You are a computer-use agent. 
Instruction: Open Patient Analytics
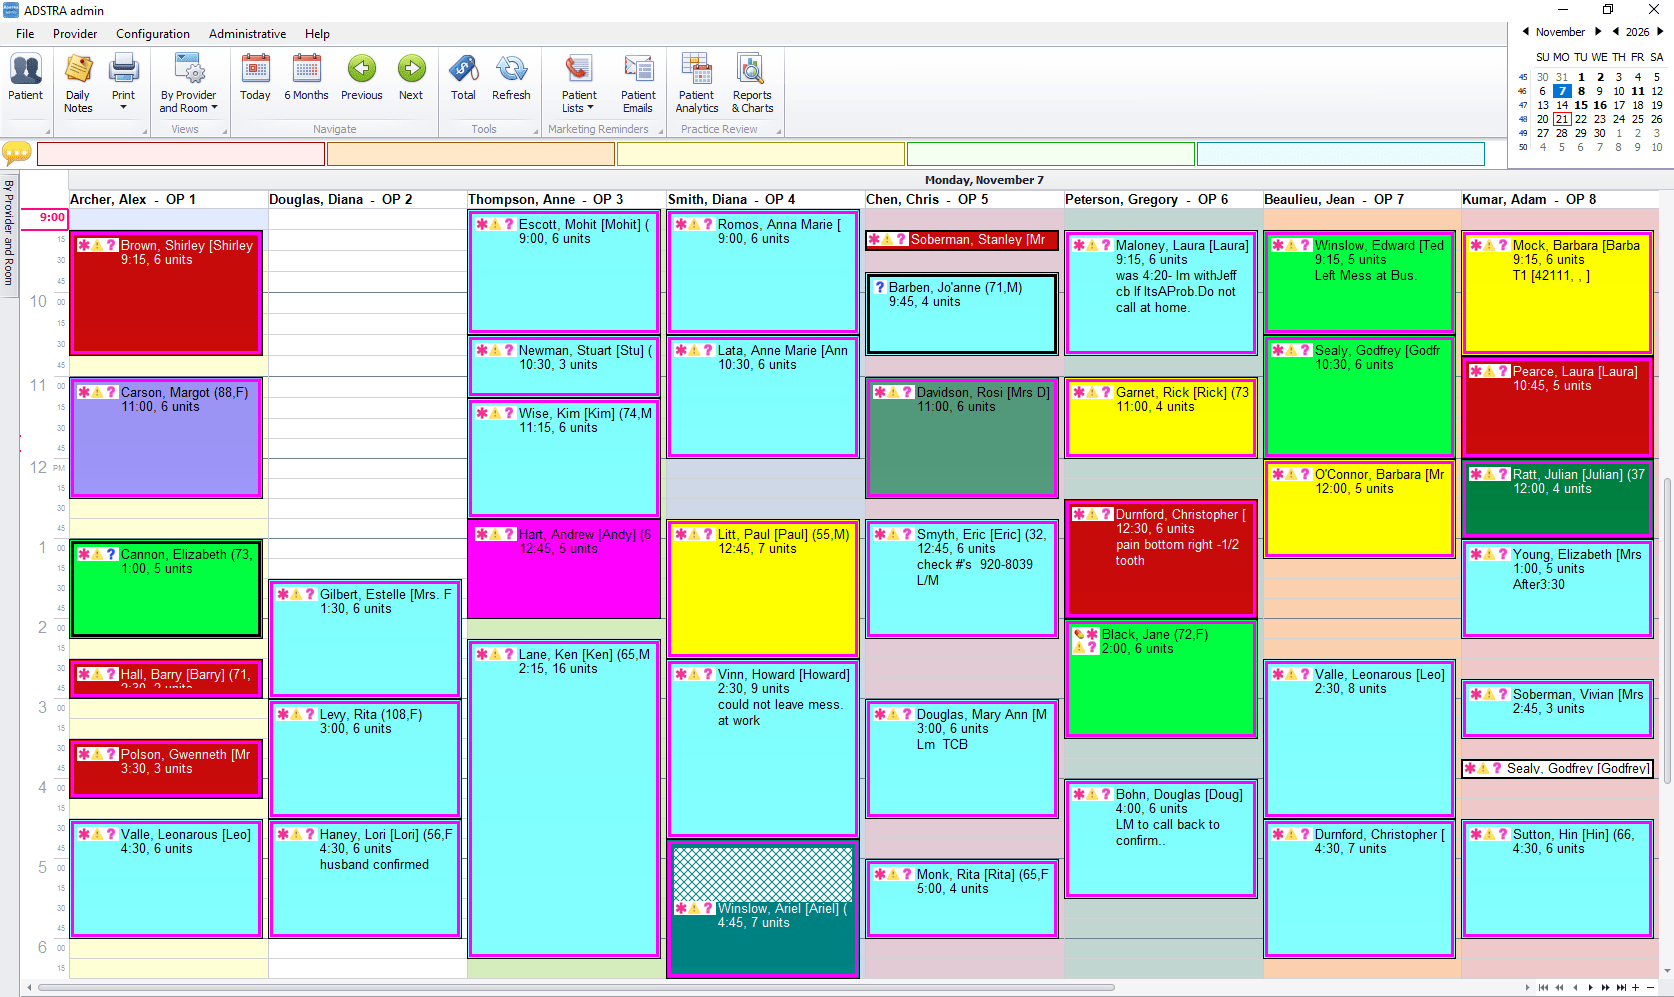(x=697, y=84)
